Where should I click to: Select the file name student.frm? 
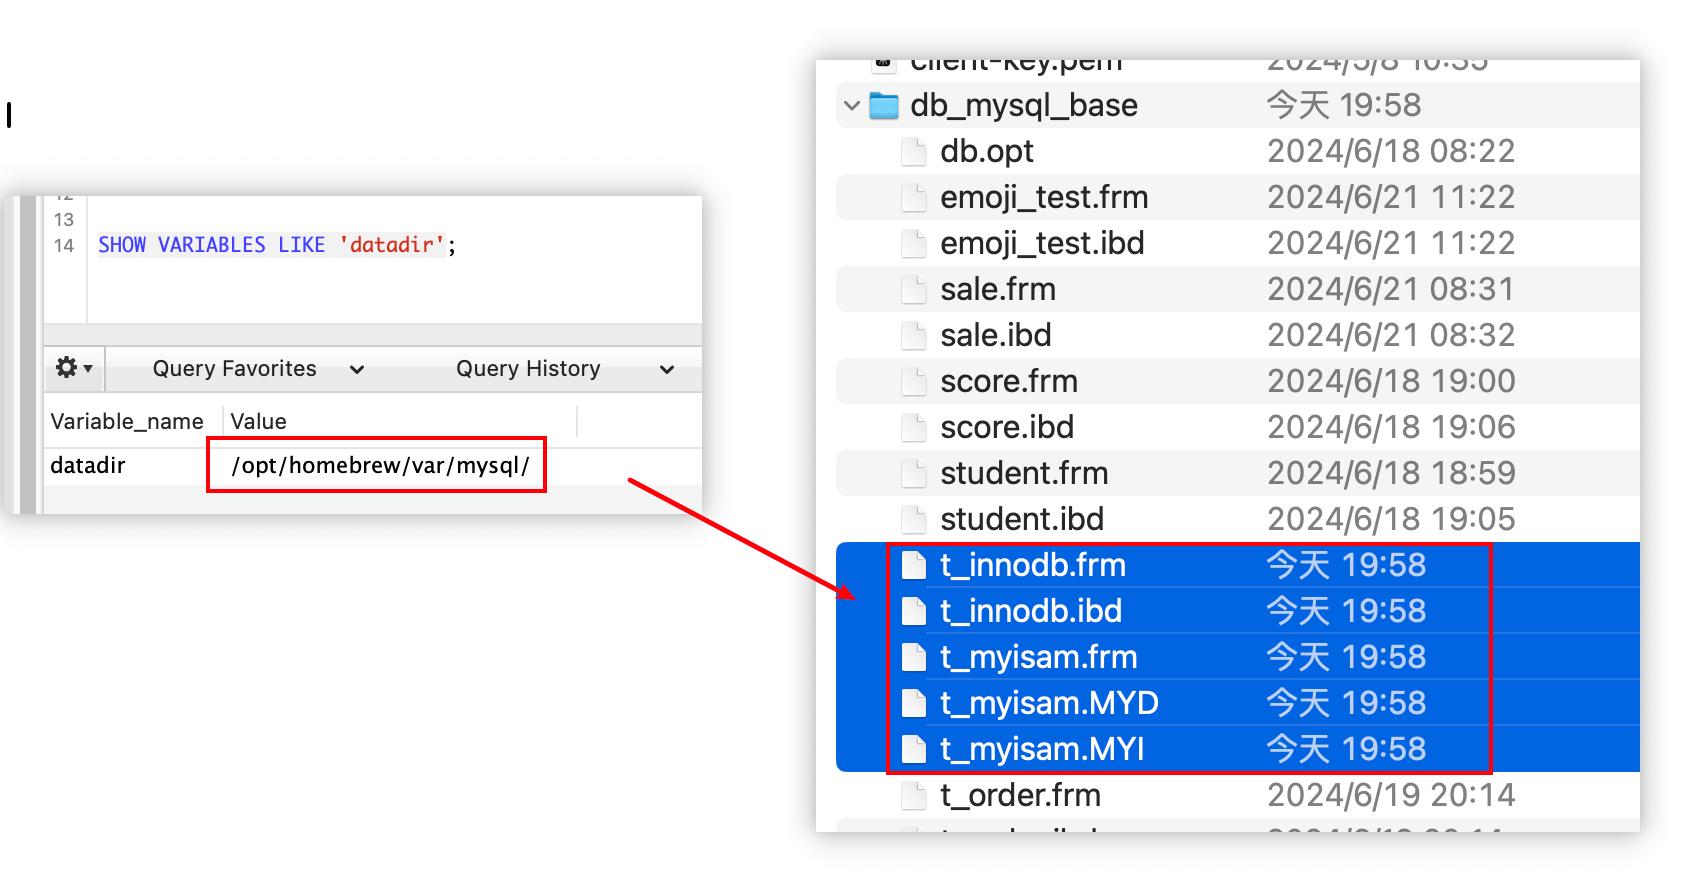(x=1024, y=473)
